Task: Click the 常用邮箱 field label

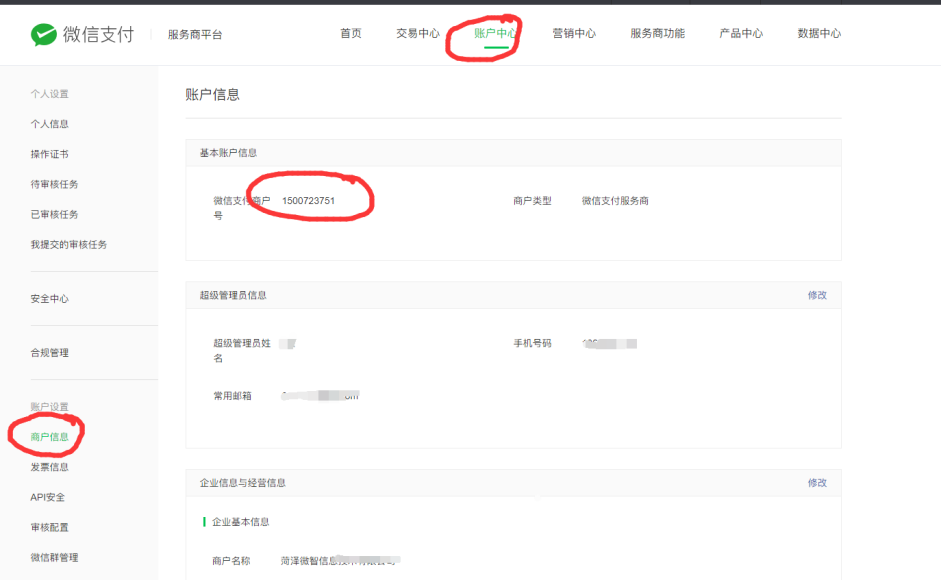Action: pyautogui.click(x=232, y=395)
